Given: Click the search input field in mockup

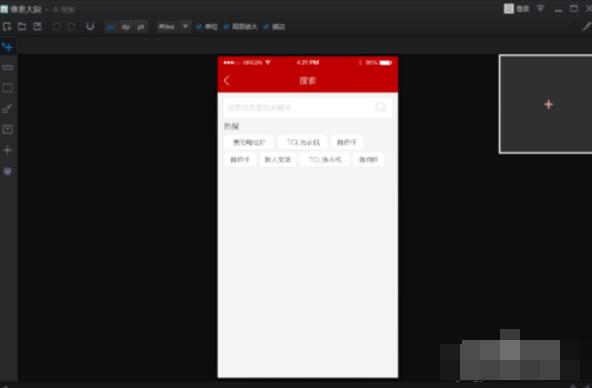Looking at the screenshot, I should (x=307, y=108).
